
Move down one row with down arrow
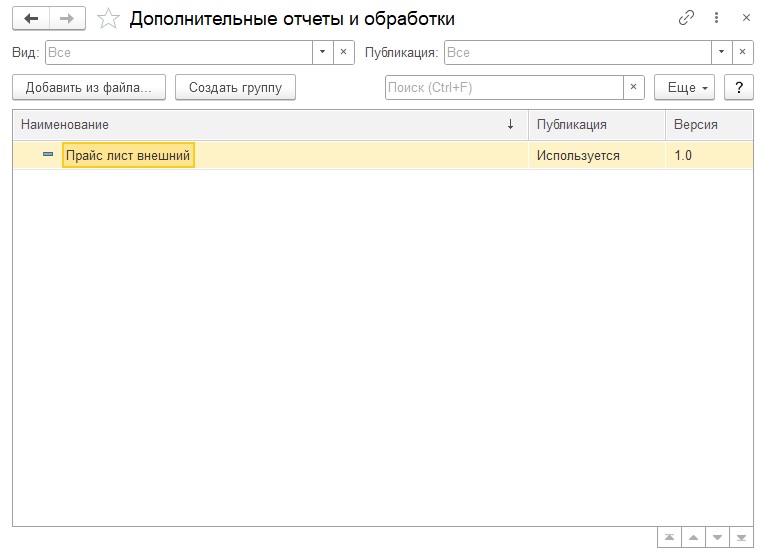click(717, 537)
